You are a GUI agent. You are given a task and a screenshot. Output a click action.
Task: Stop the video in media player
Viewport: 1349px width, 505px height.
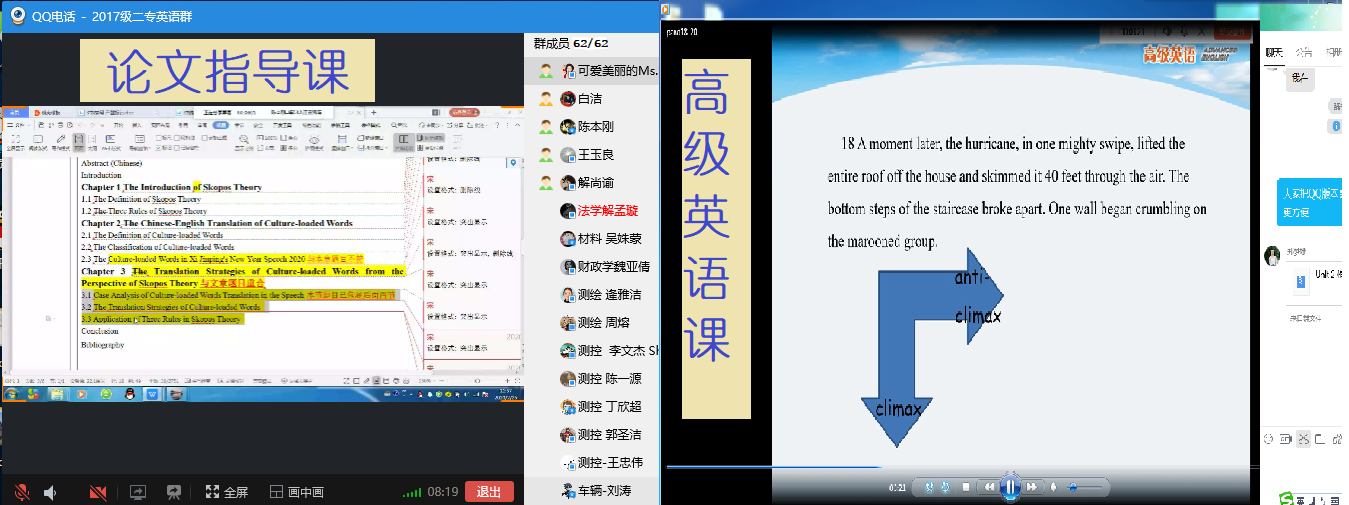[966, 487]
